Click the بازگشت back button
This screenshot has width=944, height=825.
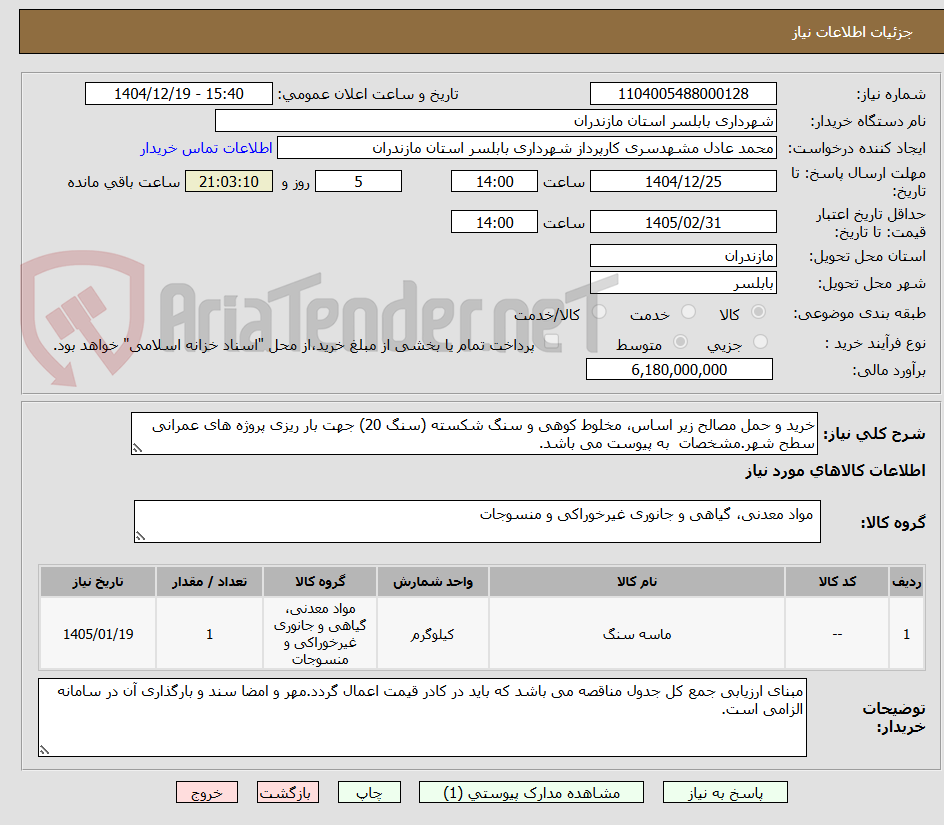(x=288, y=792)
